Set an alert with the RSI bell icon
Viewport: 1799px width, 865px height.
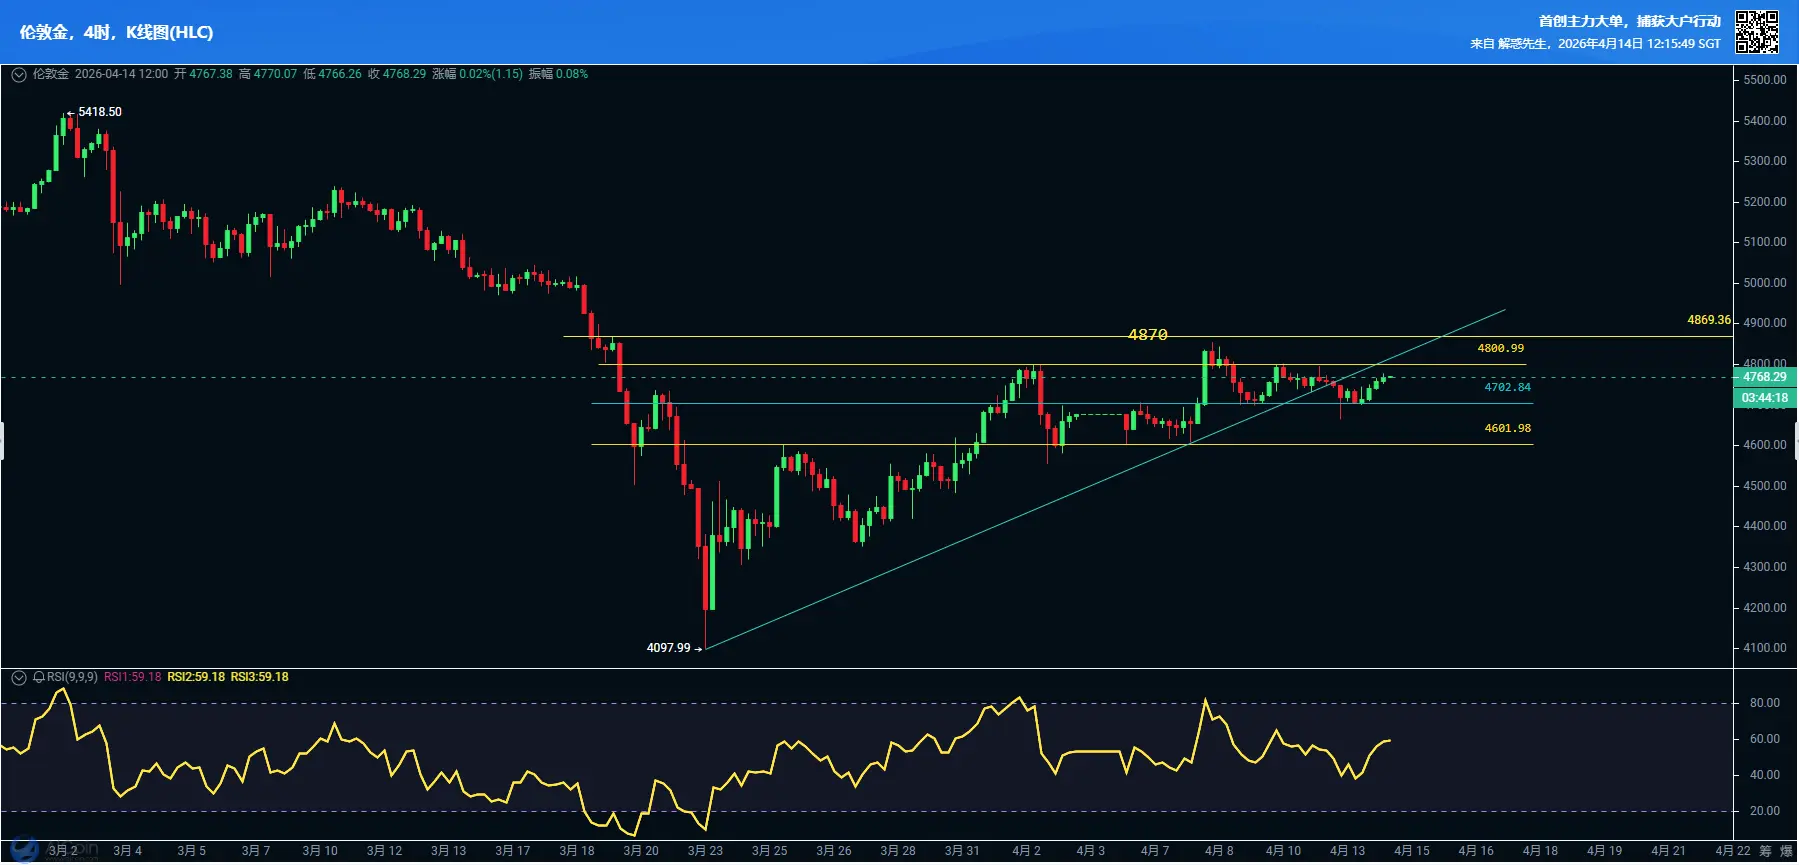[39, 677]
